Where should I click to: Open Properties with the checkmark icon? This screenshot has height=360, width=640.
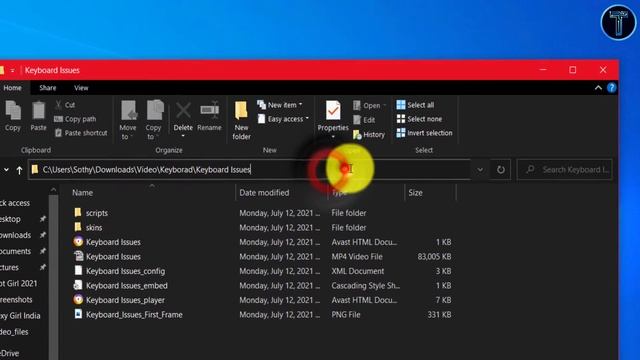pos(333,111)
